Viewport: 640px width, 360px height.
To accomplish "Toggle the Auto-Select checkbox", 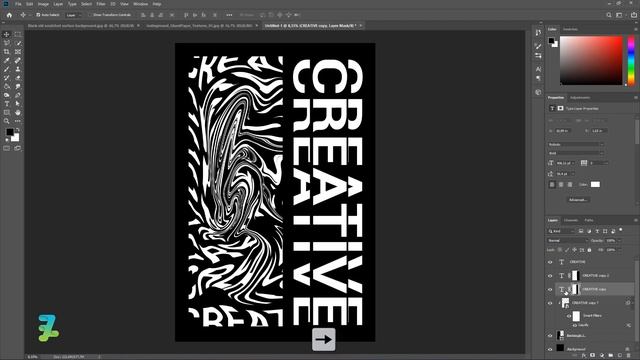I will pos(38,15).
